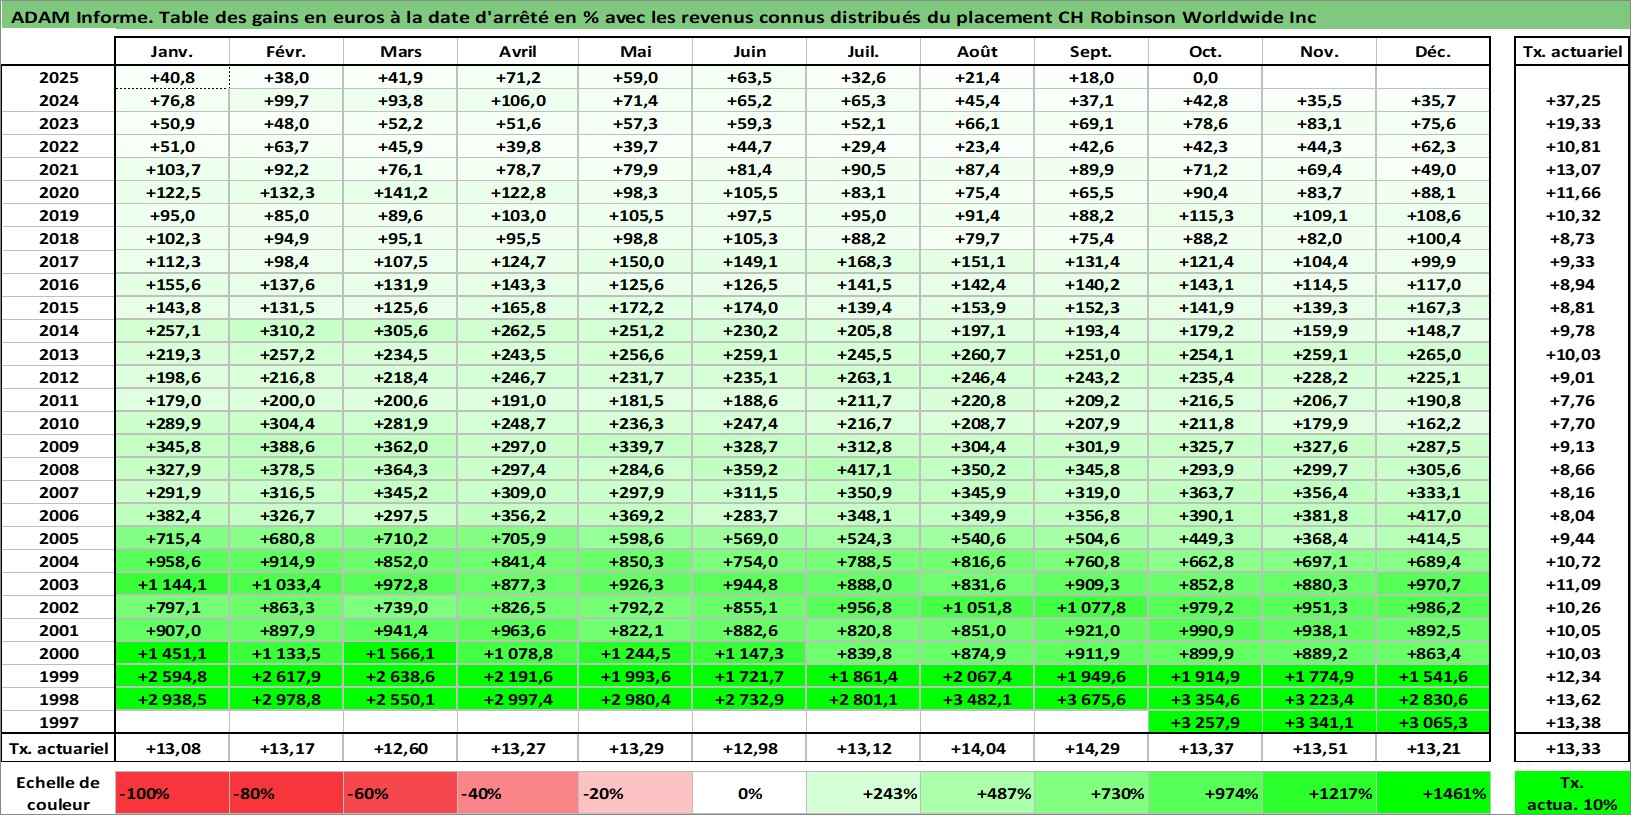Select the September 1998 cell '+3 675,6'

click(x=1091, y=699)
